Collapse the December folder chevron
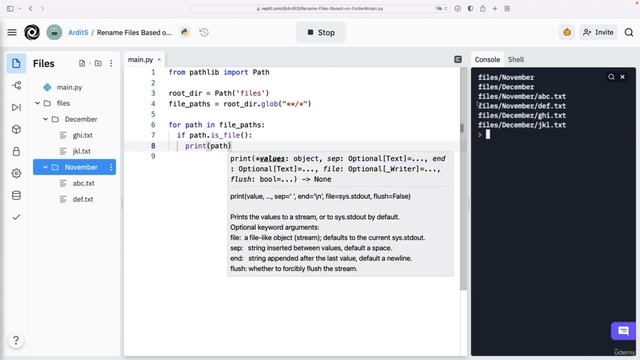The image size is (640, 360). pyautogui.click(x=45, y=119)
